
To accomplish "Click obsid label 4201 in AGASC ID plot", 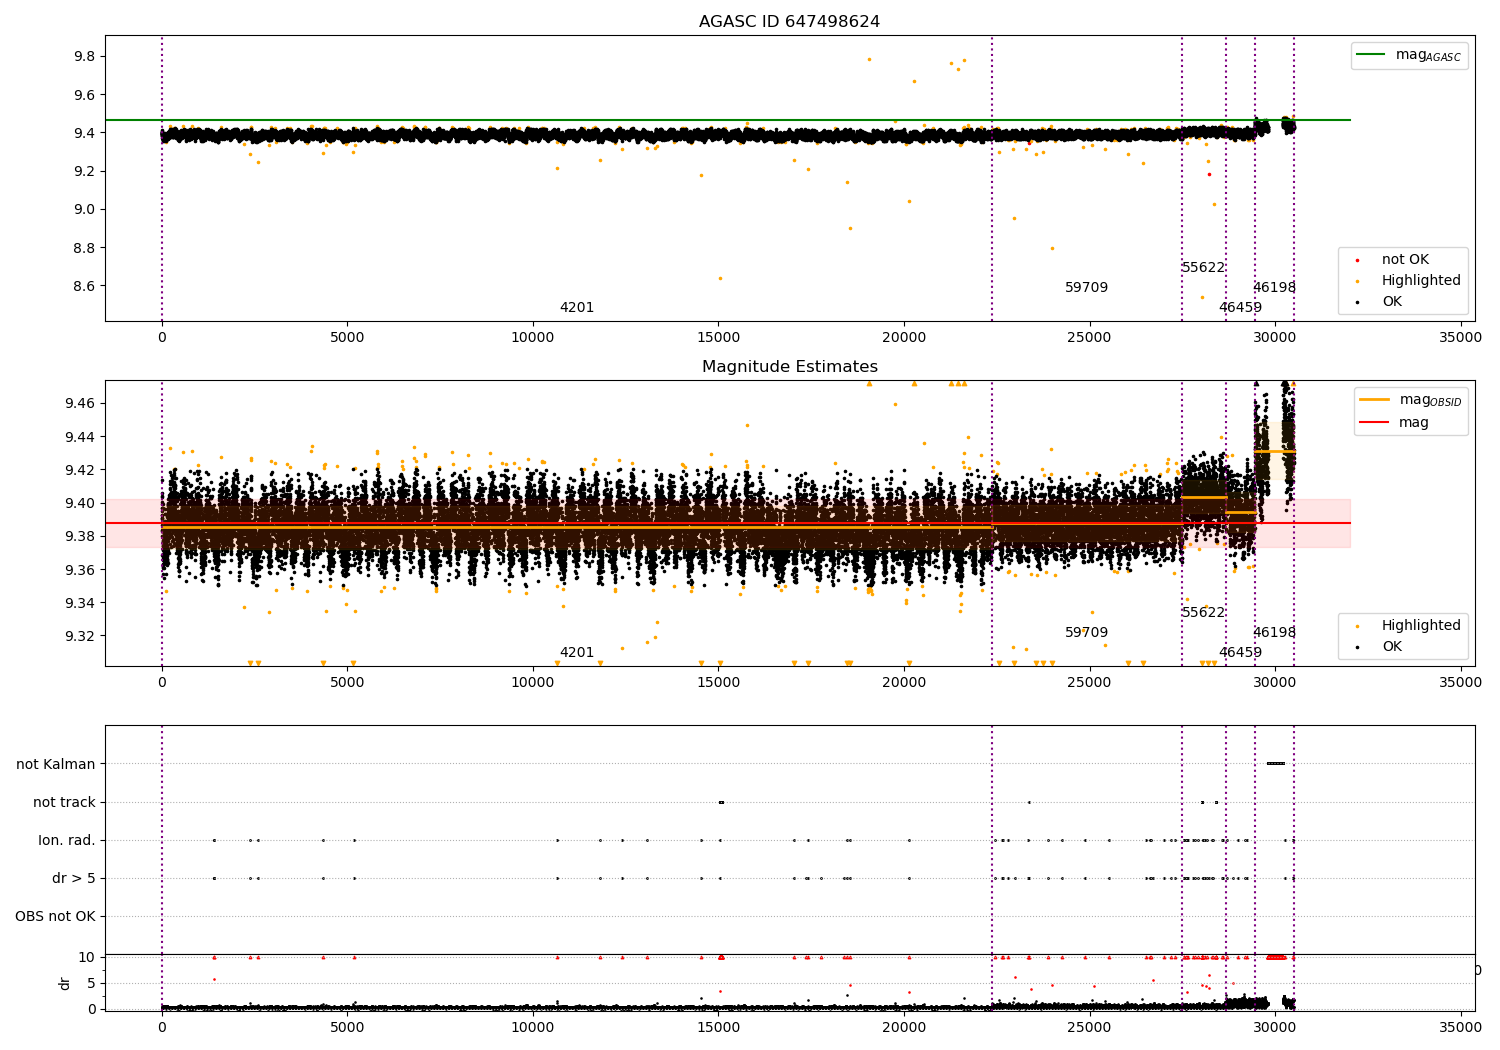I will coord(577,307).
